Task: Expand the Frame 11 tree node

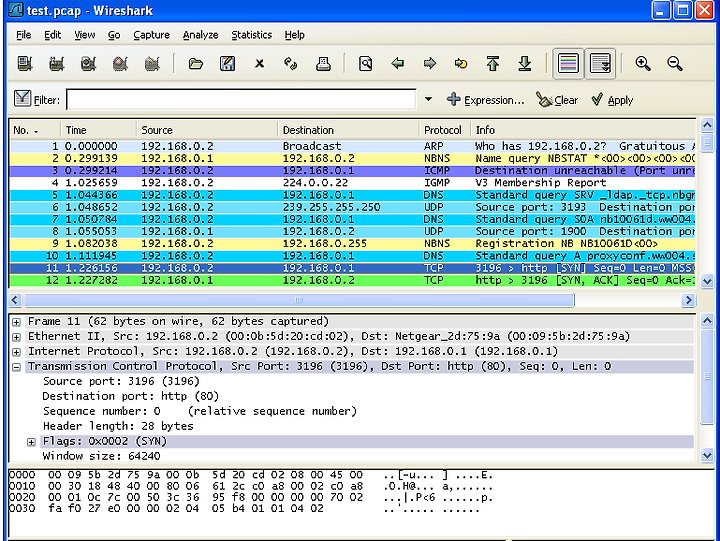Action: pos(16,322)
